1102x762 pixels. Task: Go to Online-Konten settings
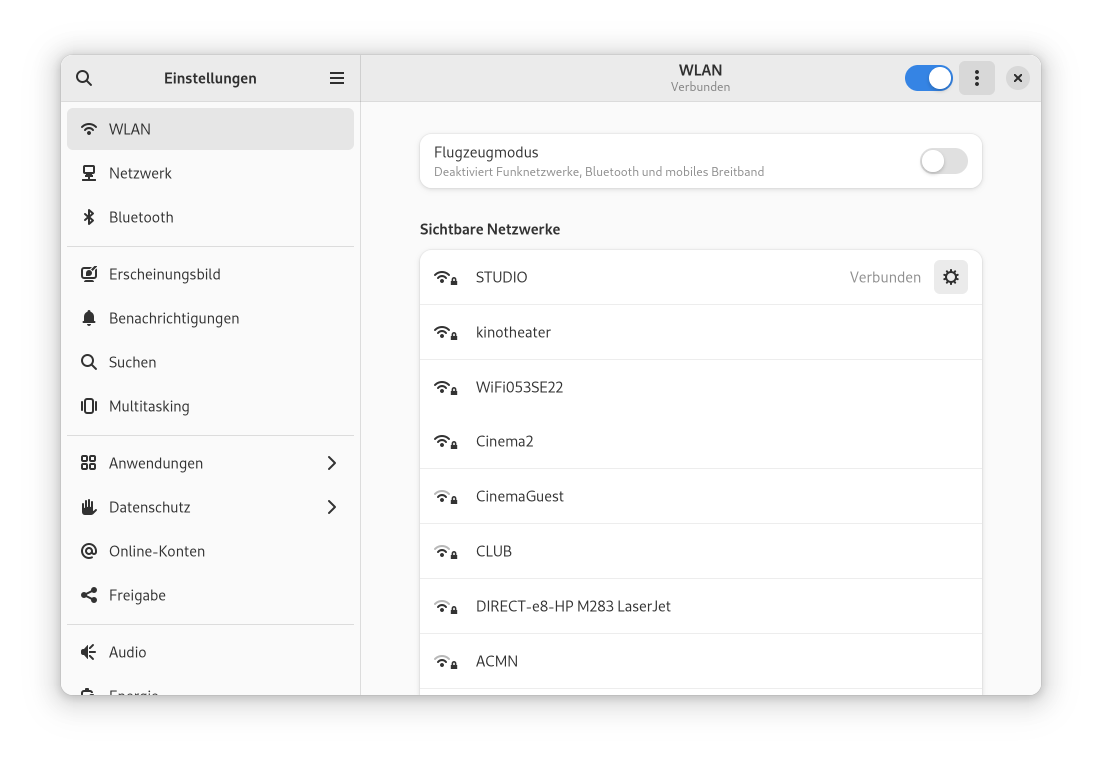pyautogui.click(x=156, y=551)
